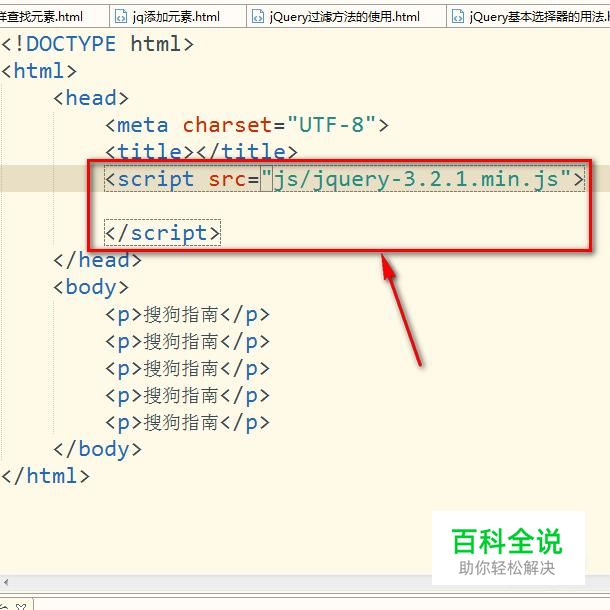The height and width of the screenshot is (610, 610).
Task: Click the opening <head> tag
Action: click(91, 98)
